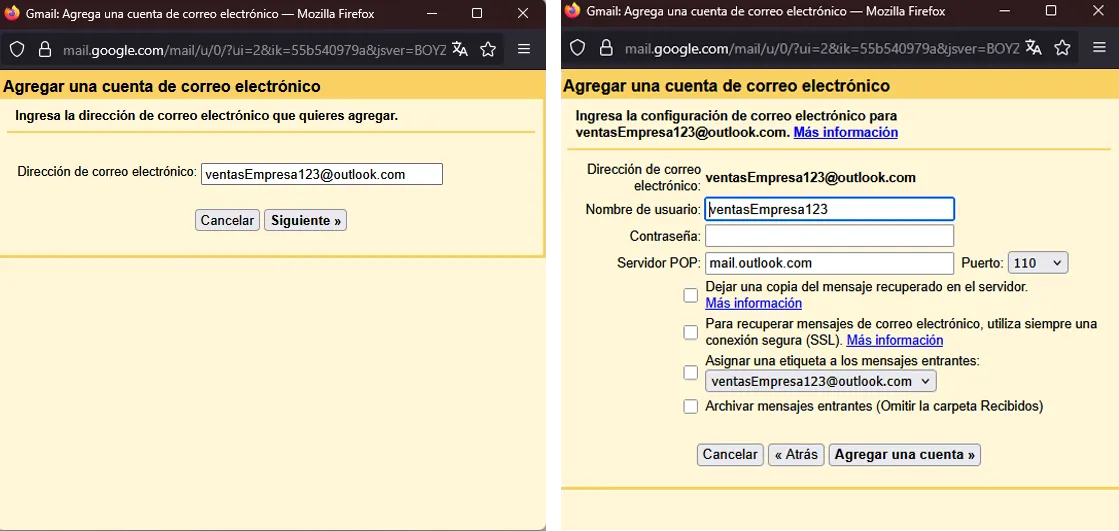This screenshot has height=531, width=1119.
Task: Click Cancelar button in right window
Action: point(730,455)
